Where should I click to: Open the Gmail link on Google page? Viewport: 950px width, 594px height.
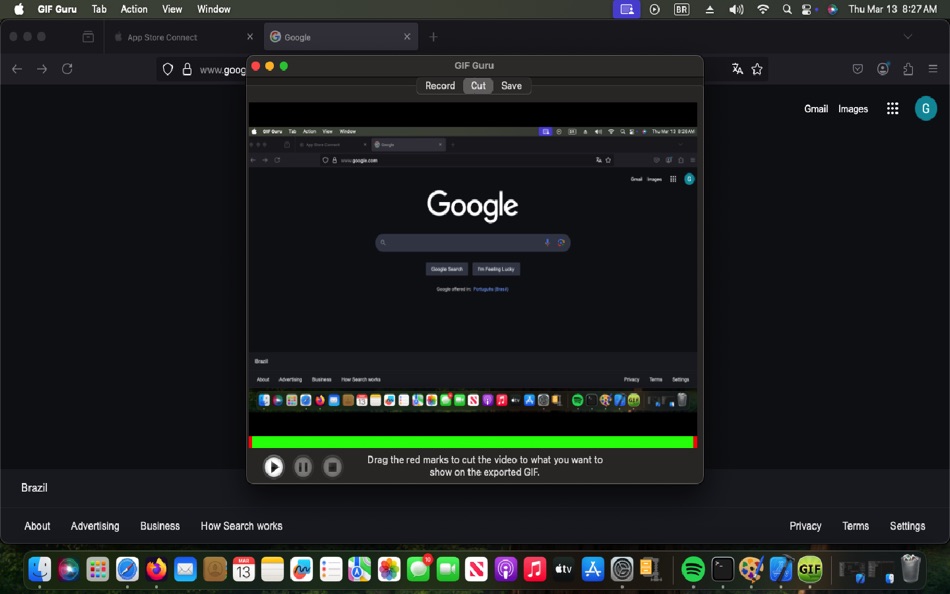[x=815, y=109]
